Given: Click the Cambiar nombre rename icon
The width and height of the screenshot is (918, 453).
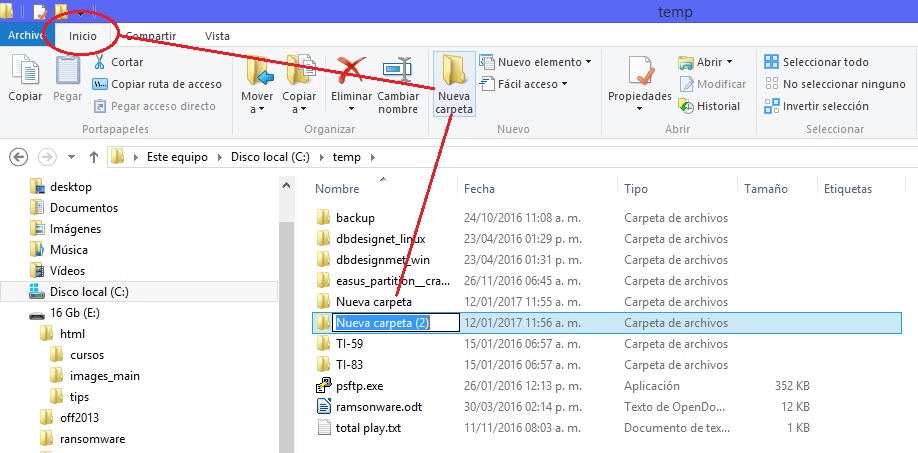Looking at the screenshot, I should click(397, 72).
